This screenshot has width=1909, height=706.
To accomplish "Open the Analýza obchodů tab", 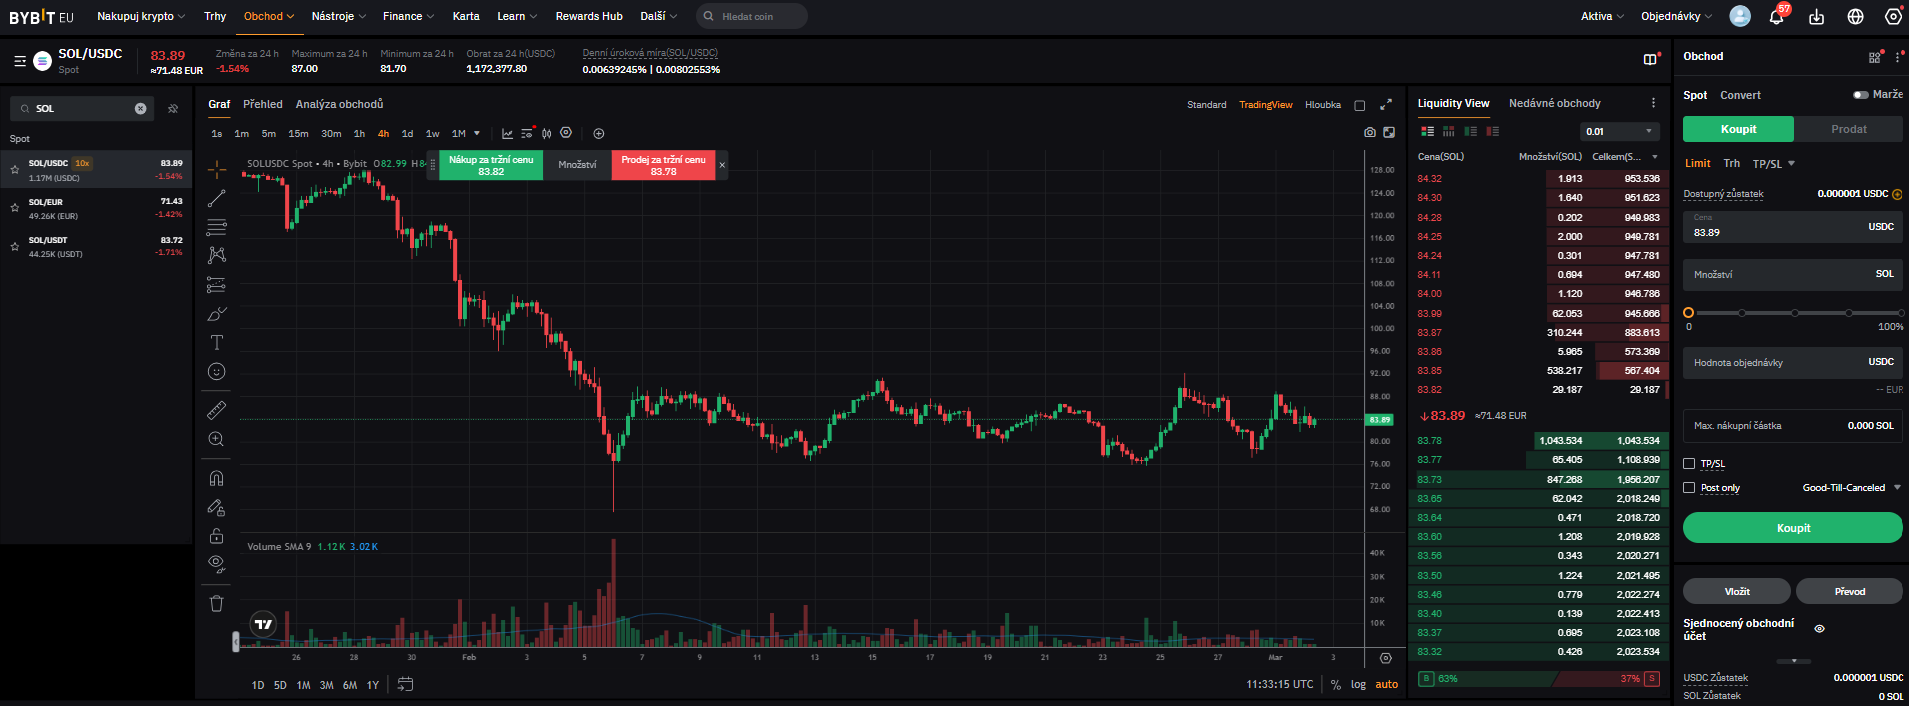I will point(339,105).
